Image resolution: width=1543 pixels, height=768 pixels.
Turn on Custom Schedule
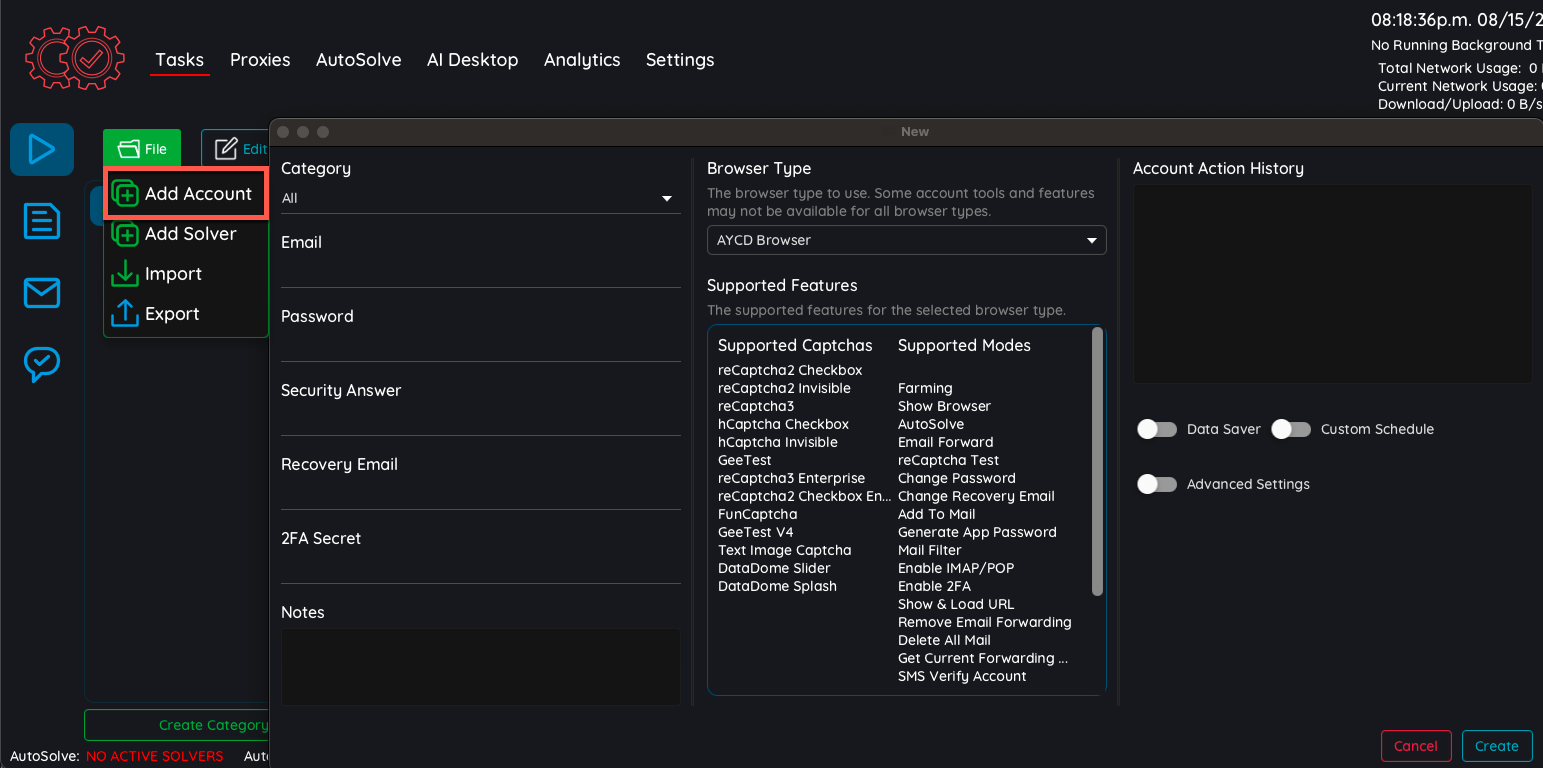pyautogui.click(x=1290, y=429)
